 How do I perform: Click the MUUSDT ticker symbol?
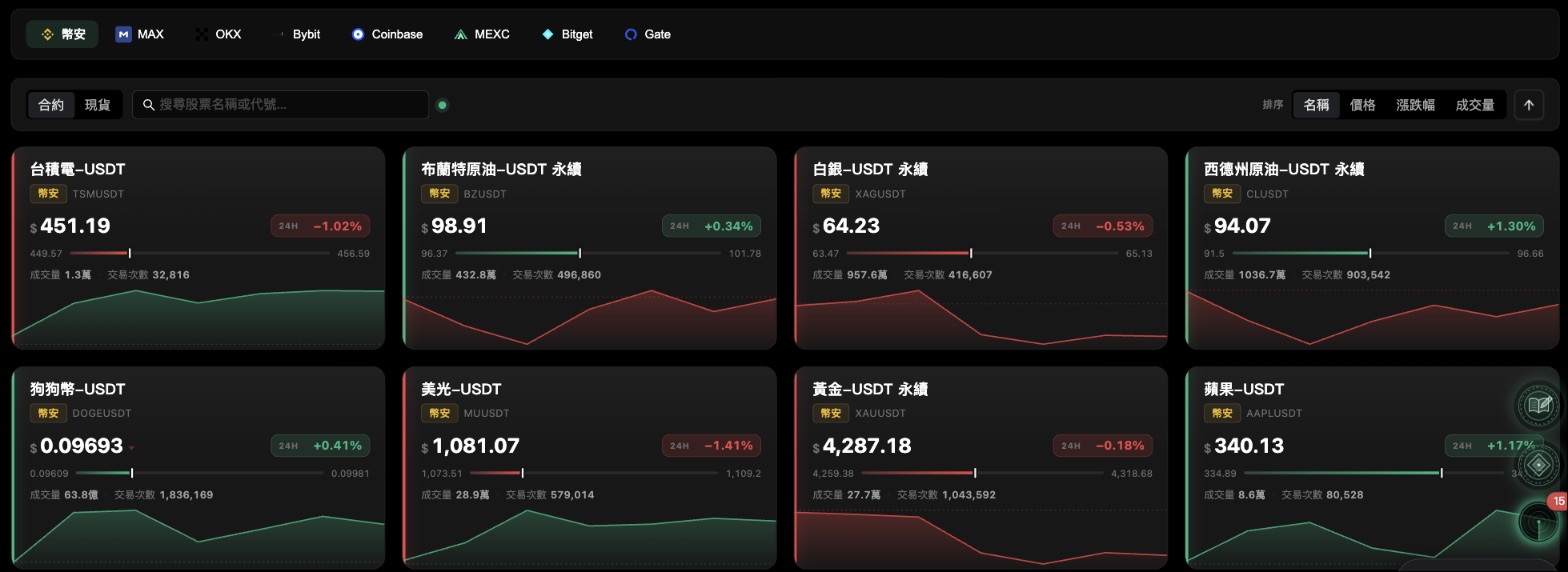coord(486,413)
